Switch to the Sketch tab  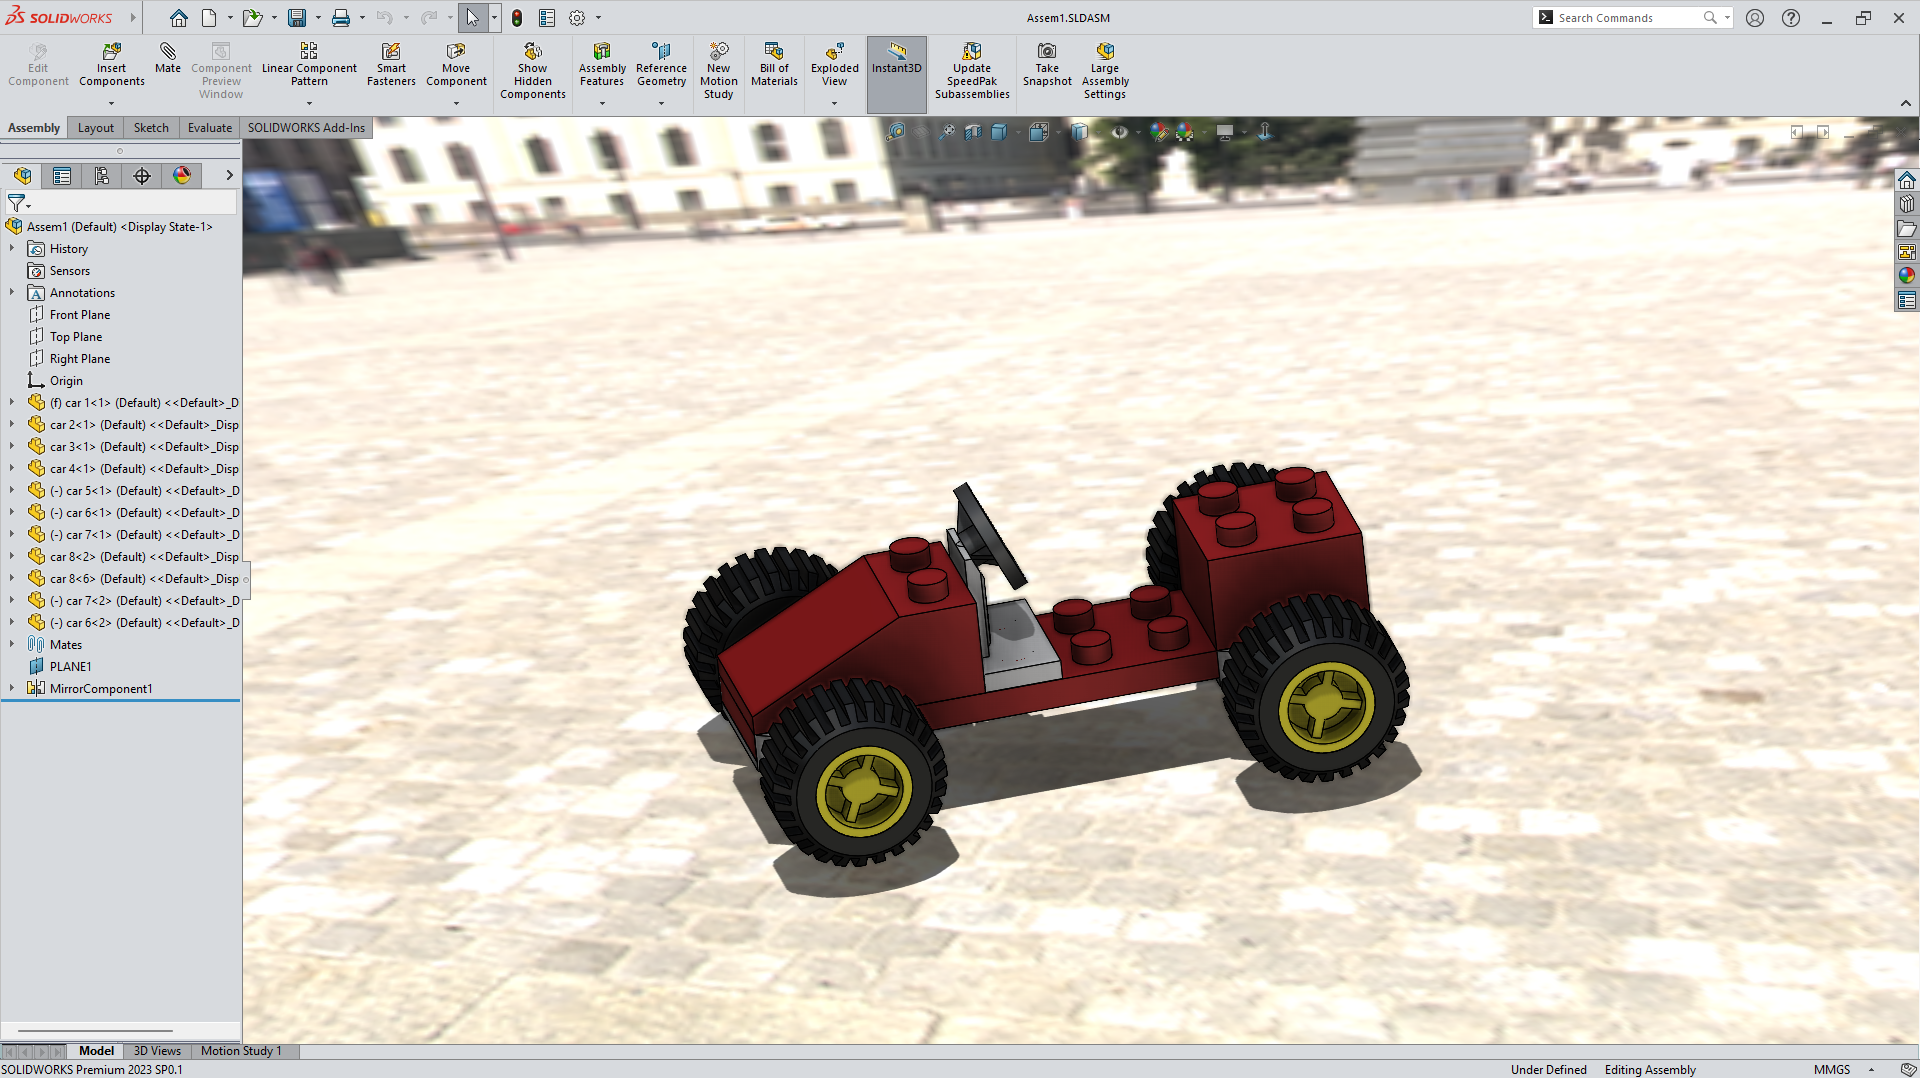pos(151,128)
